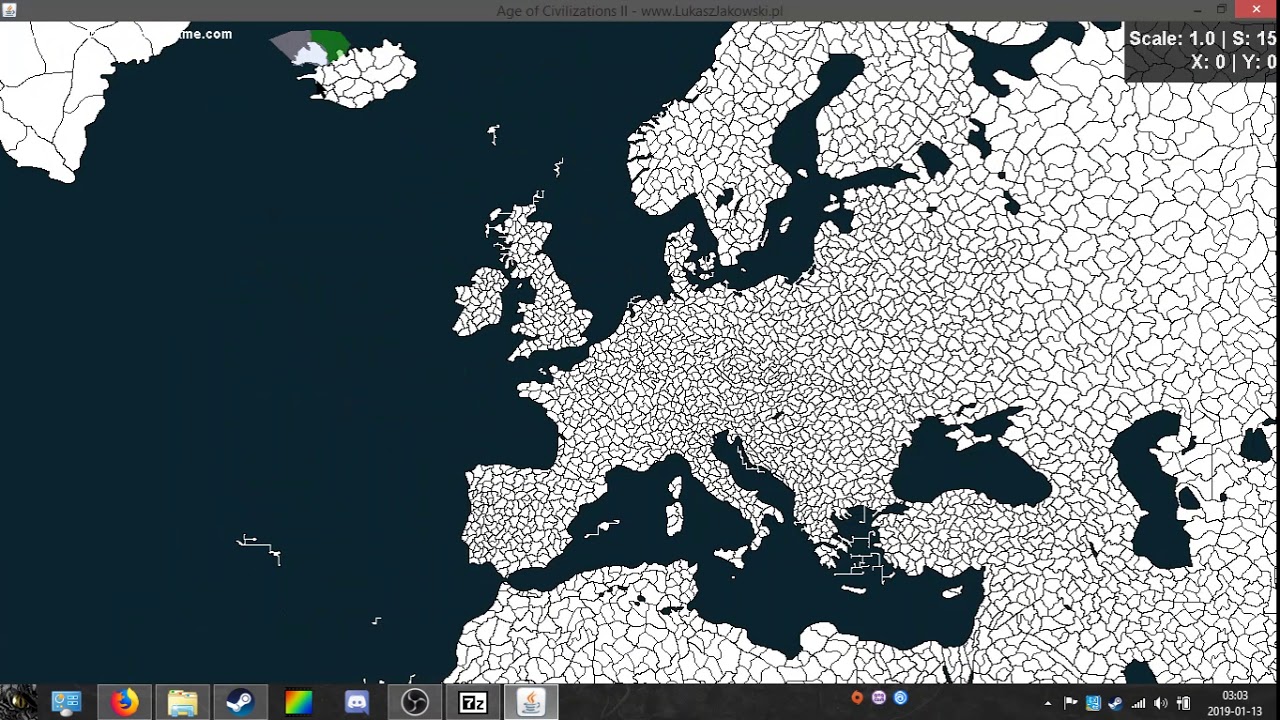The image size is (1280, 720).
Task: Show hidden system tray icons
Action: click(x=1047, y=703)
